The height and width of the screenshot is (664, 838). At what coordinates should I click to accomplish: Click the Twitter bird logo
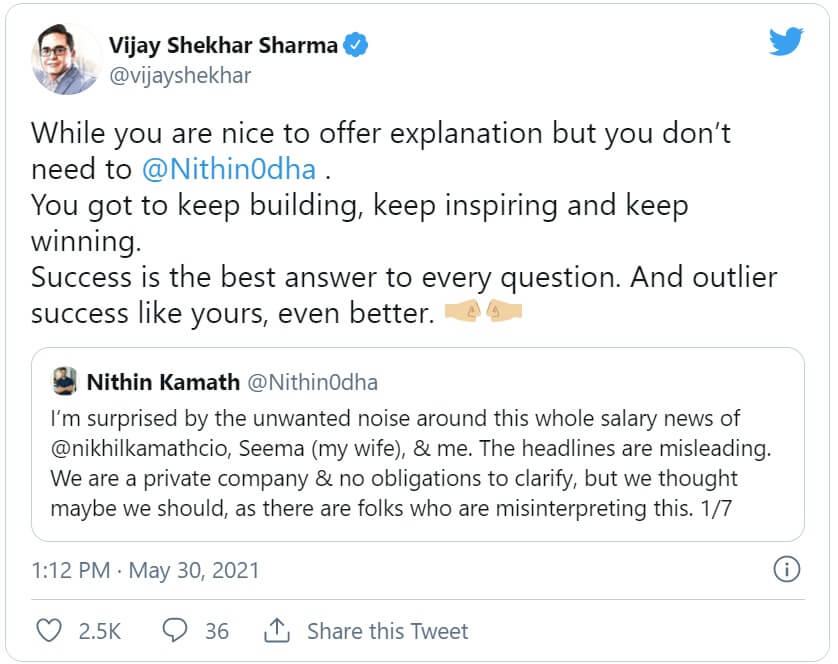click(x=787, y=42)
